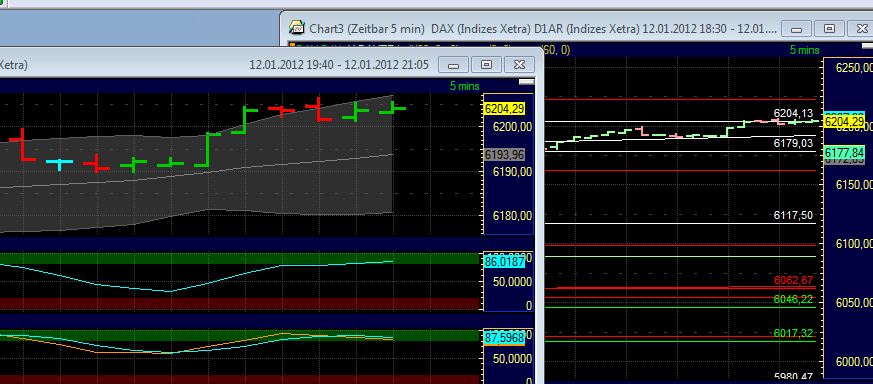Click the green '5 mins' label in Chart3 window
The image size is (873, 384).
click(x=805, y=50)
